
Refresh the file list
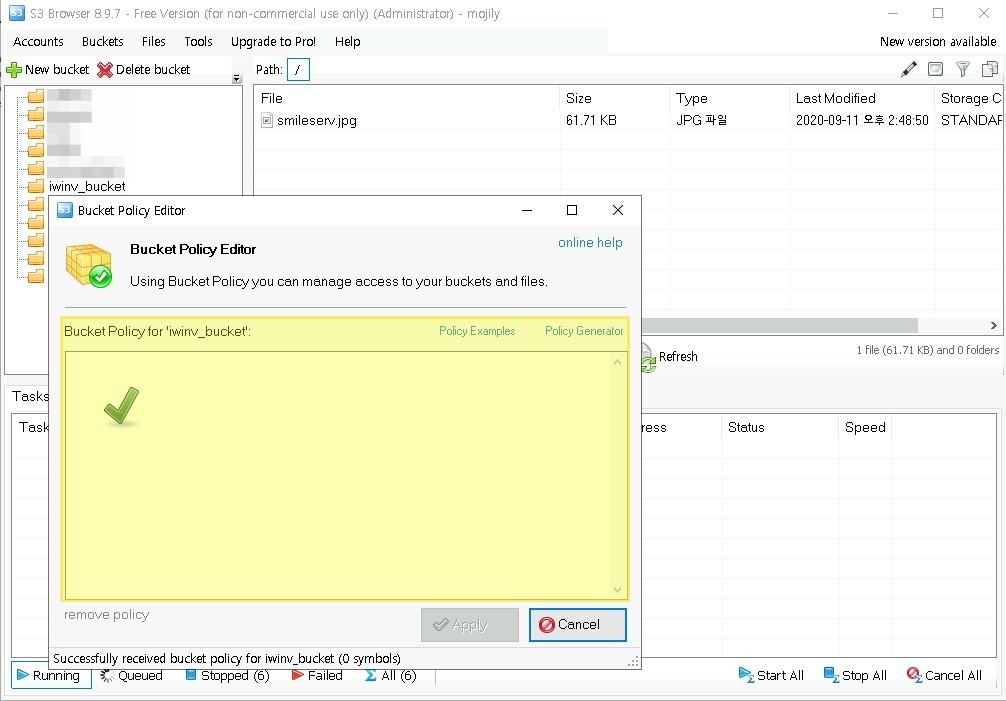[x=669, y=357]
